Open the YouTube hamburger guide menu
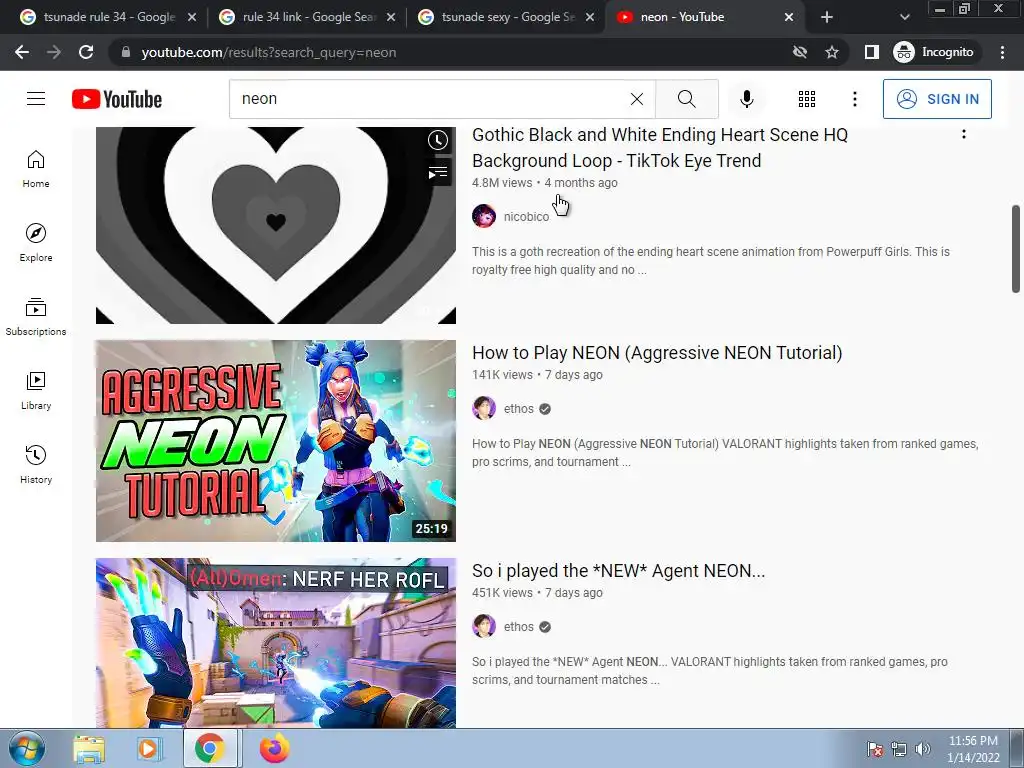The height and width of the screenshot is (768, 1024). (36, 99)
